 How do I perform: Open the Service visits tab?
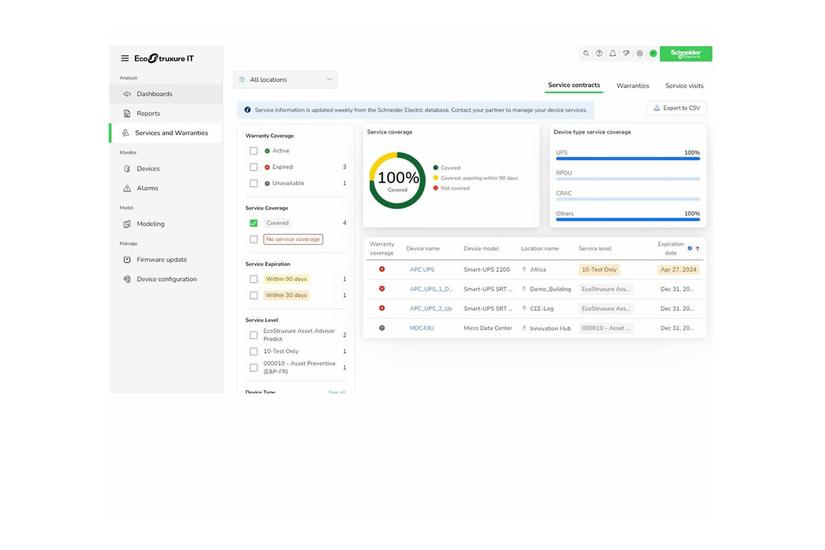coord(684,86)
